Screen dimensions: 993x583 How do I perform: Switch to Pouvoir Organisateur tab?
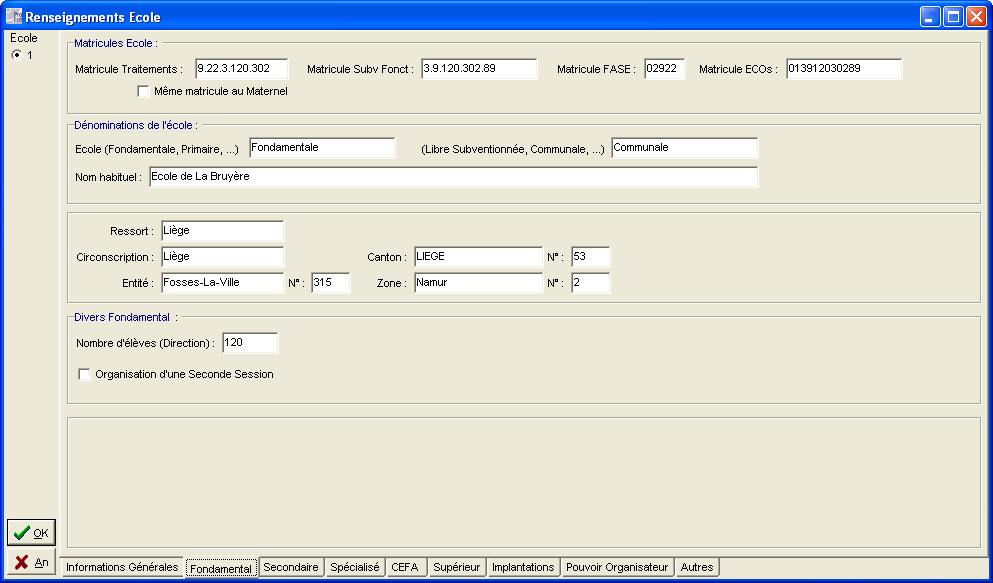tap(617, 567)
